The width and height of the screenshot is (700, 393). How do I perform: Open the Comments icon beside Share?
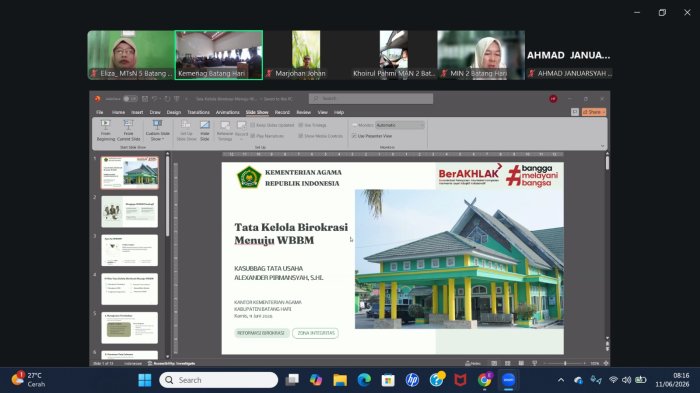pyautogui.click(x=575, y=112)
